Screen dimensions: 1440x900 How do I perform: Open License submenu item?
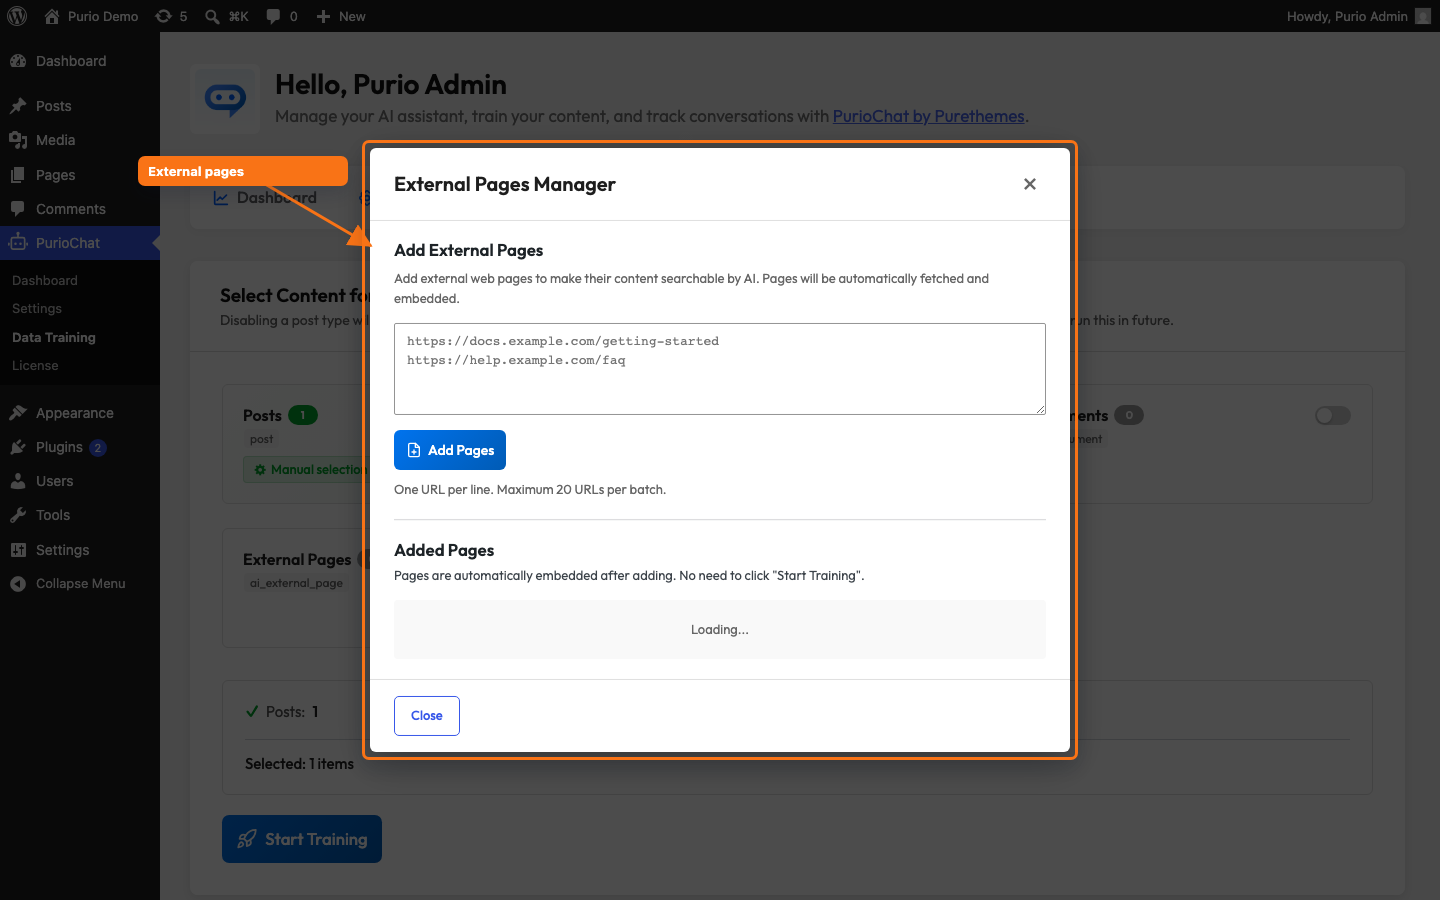[x=35, y=365]
